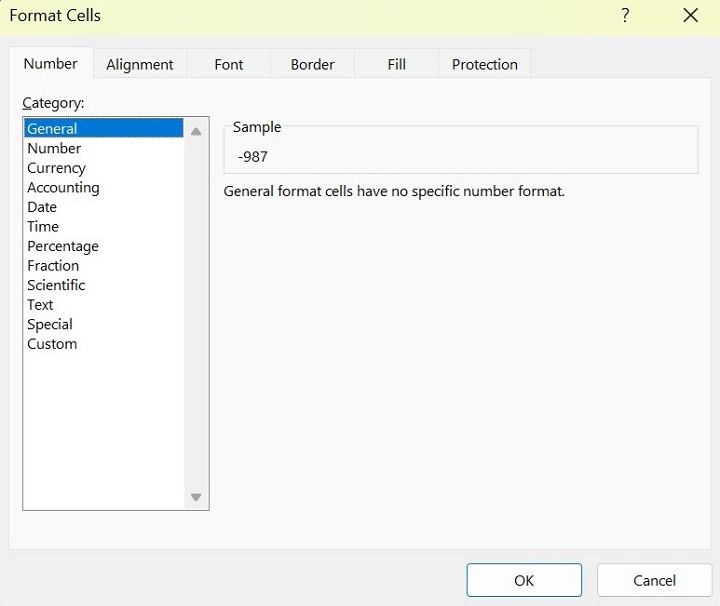Select the Currency category
720x606 pixels.
(x=56, y=168)
